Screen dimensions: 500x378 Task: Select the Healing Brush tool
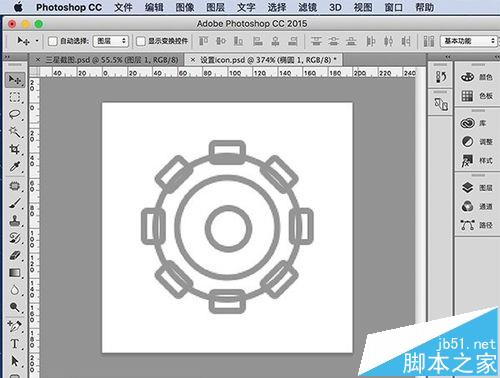15,186
